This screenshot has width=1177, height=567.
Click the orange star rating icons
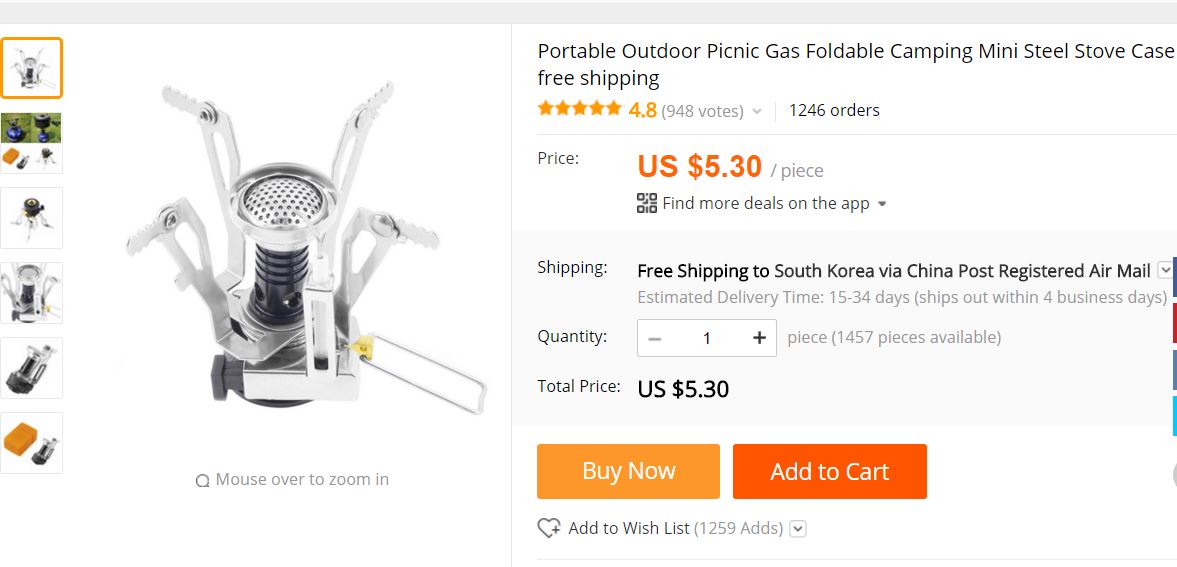click(579, 109)
